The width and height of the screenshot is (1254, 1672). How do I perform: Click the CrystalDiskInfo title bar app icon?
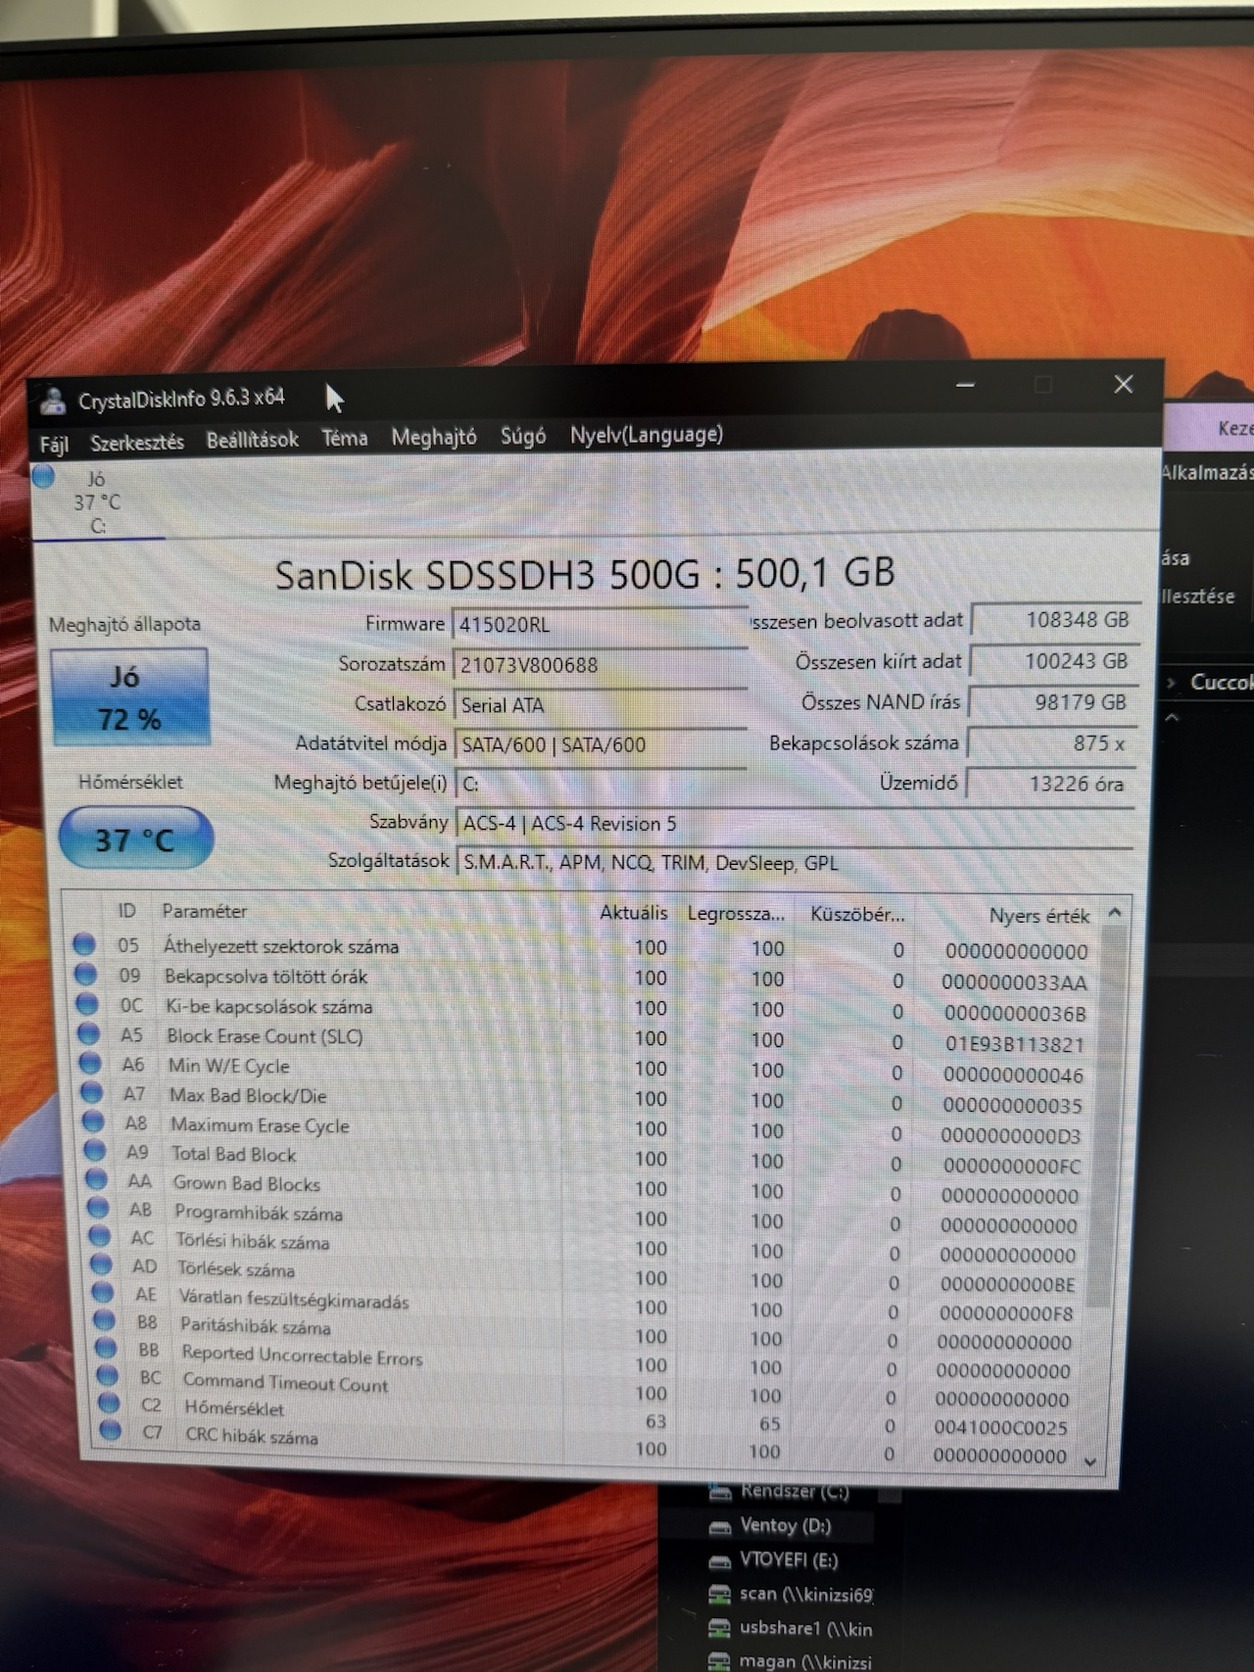53,402
